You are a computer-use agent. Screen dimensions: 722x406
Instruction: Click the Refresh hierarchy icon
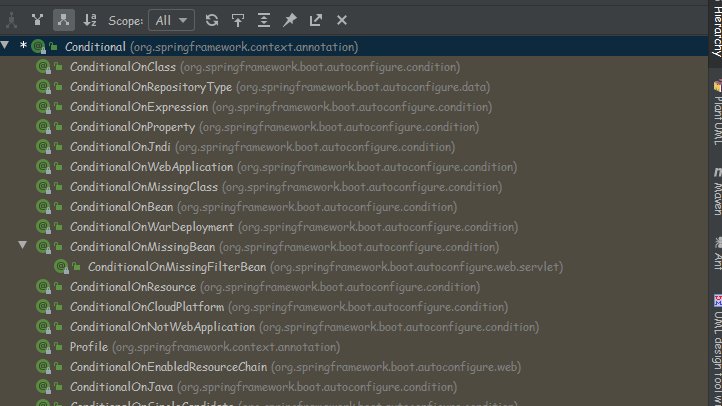point(212,20)
